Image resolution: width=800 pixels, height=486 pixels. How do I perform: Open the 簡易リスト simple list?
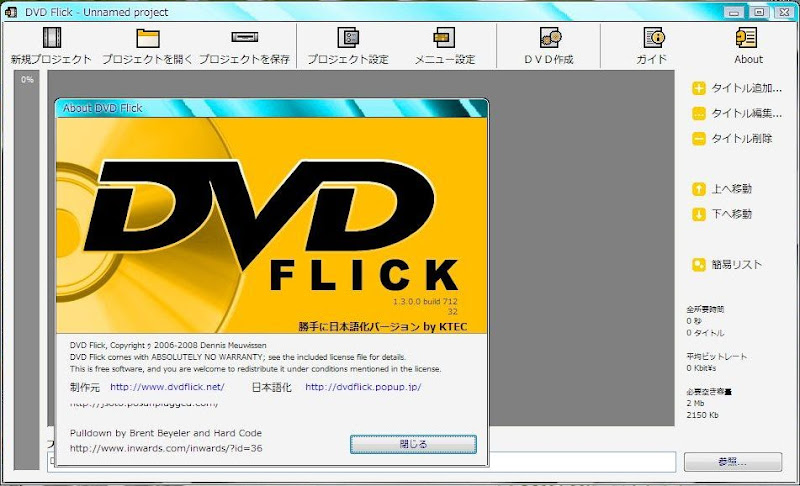[x=727, y=264]
